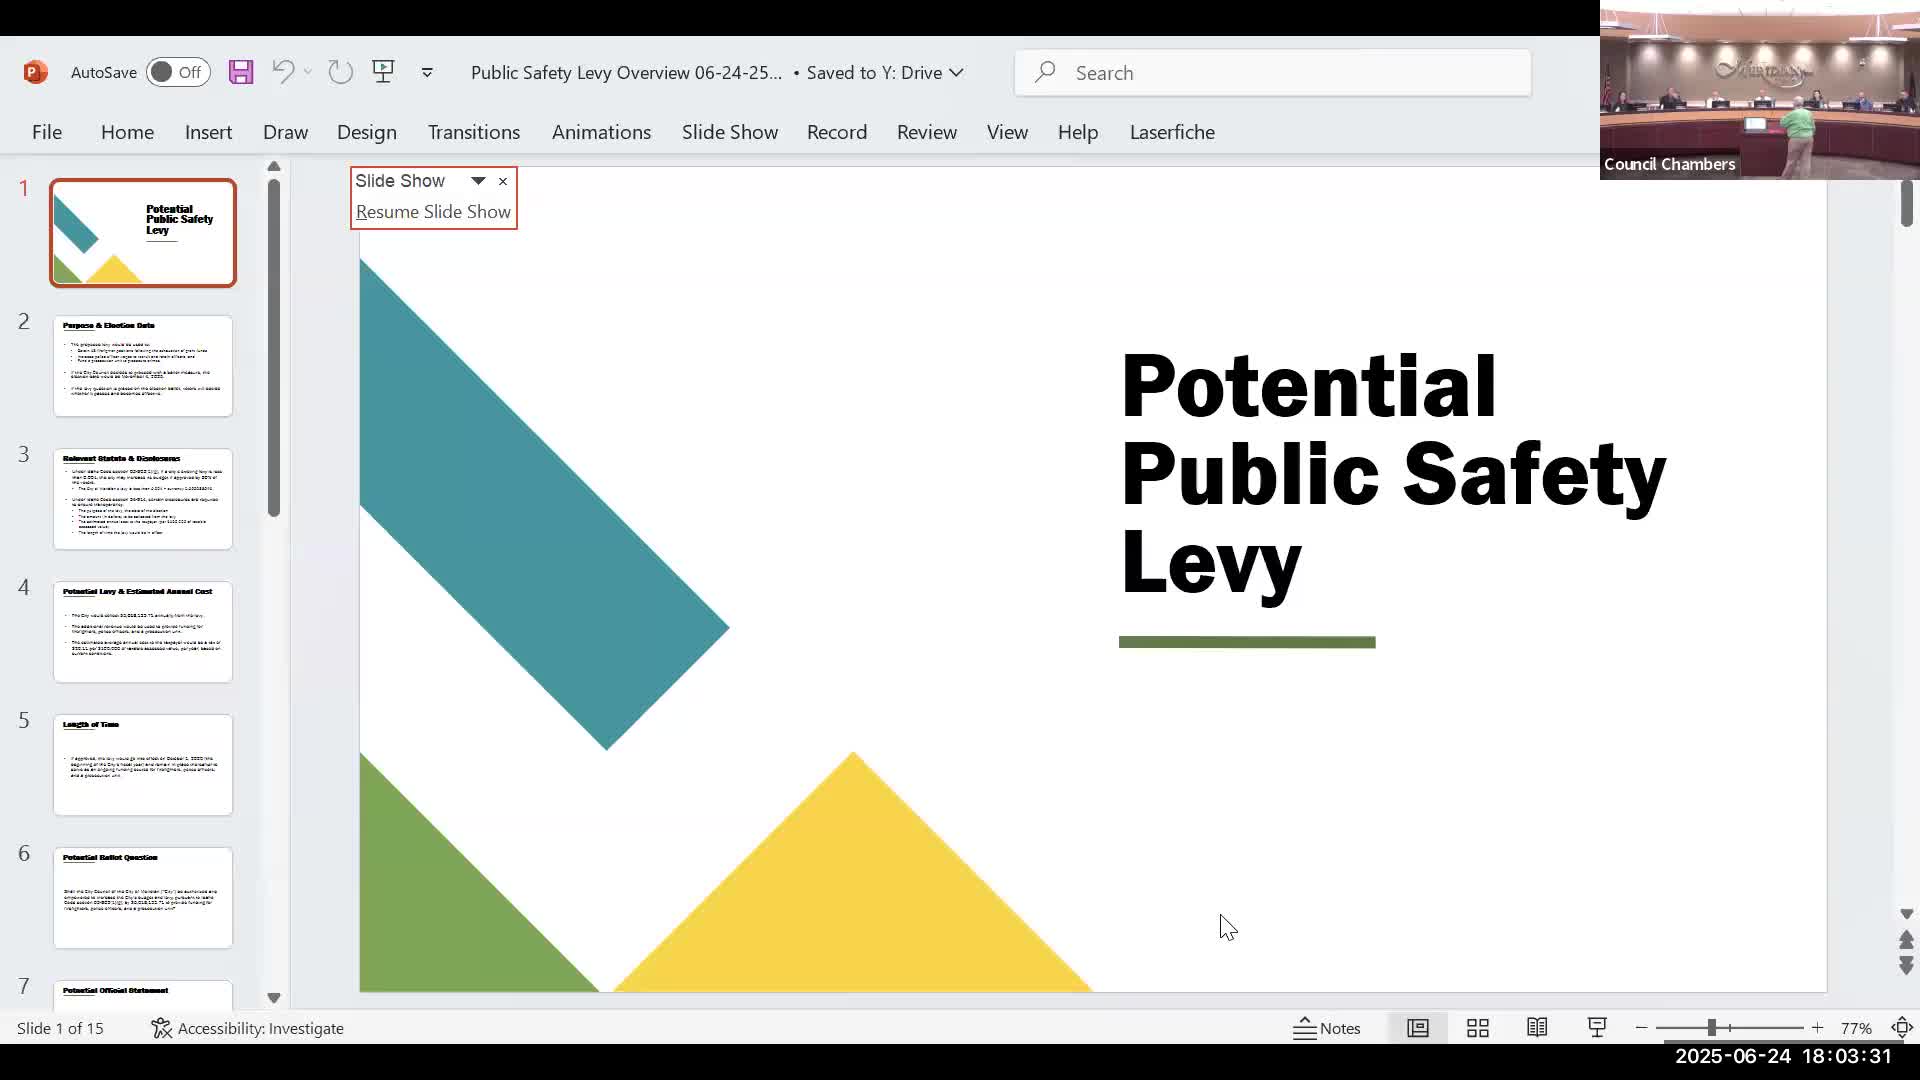Click the zoom slider handle
This screenshot has height=1080, width=1920.
1712,1028
